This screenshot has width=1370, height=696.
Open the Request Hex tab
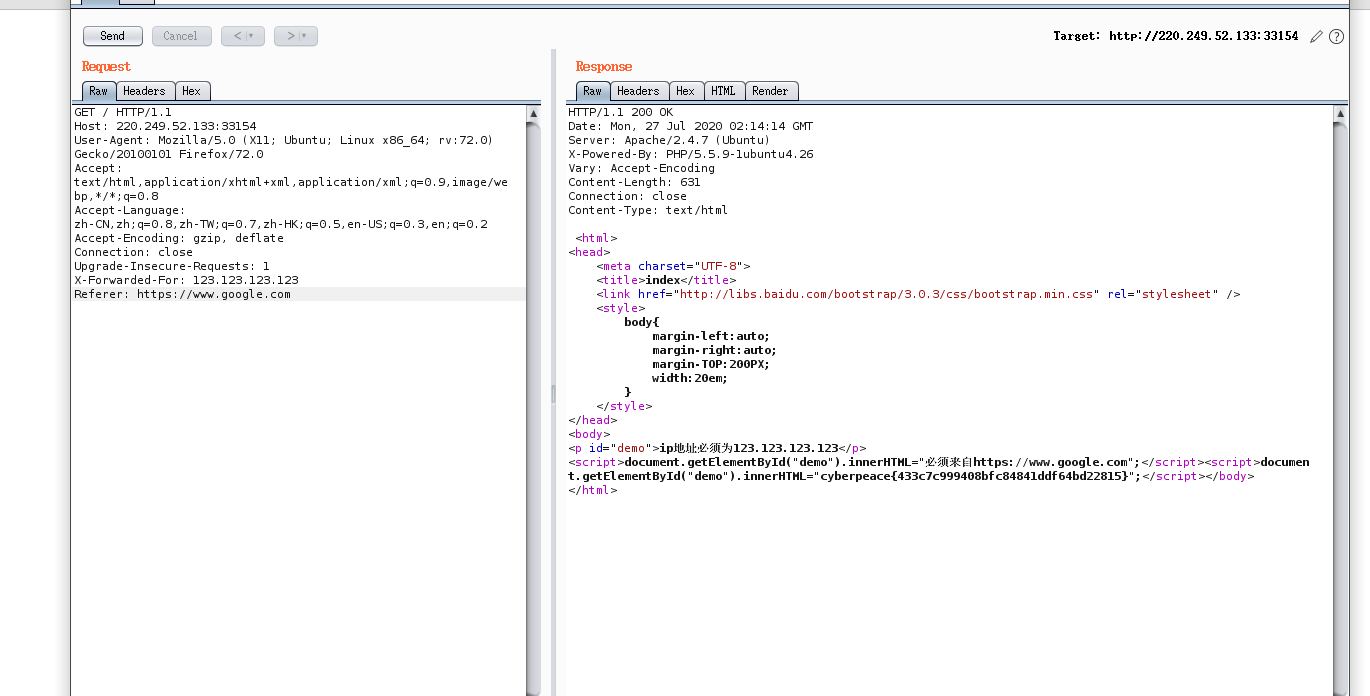click(192, 91)
